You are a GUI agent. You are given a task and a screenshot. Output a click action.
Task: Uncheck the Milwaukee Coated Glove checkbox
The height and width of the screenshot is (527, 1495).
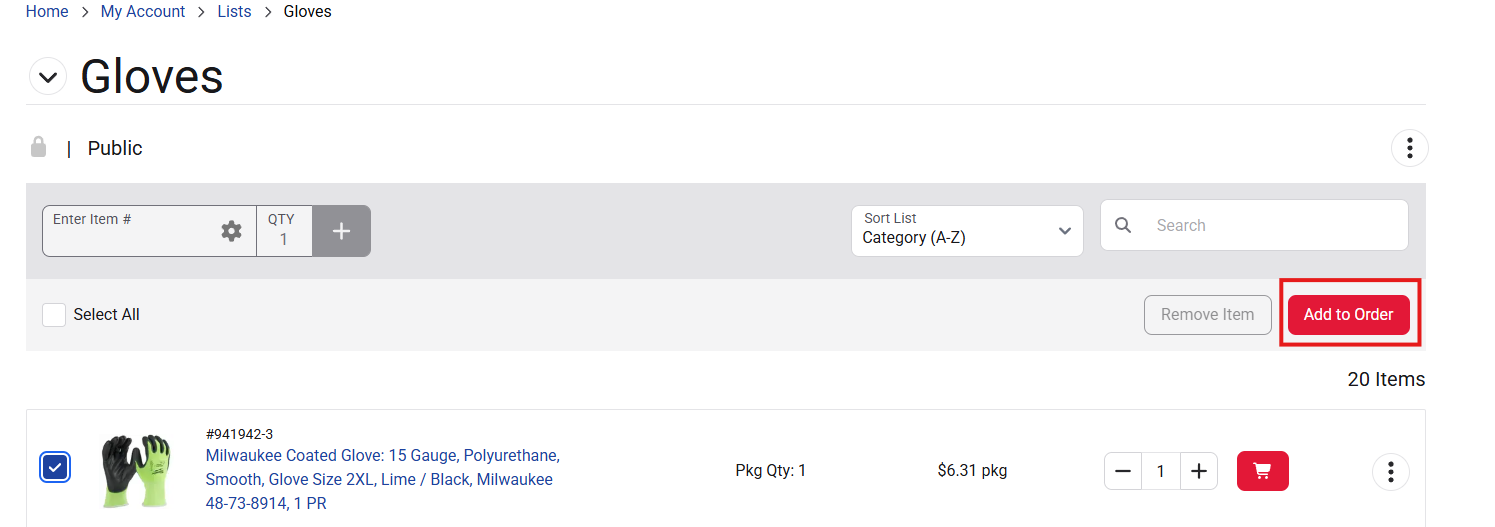point(55,467)
